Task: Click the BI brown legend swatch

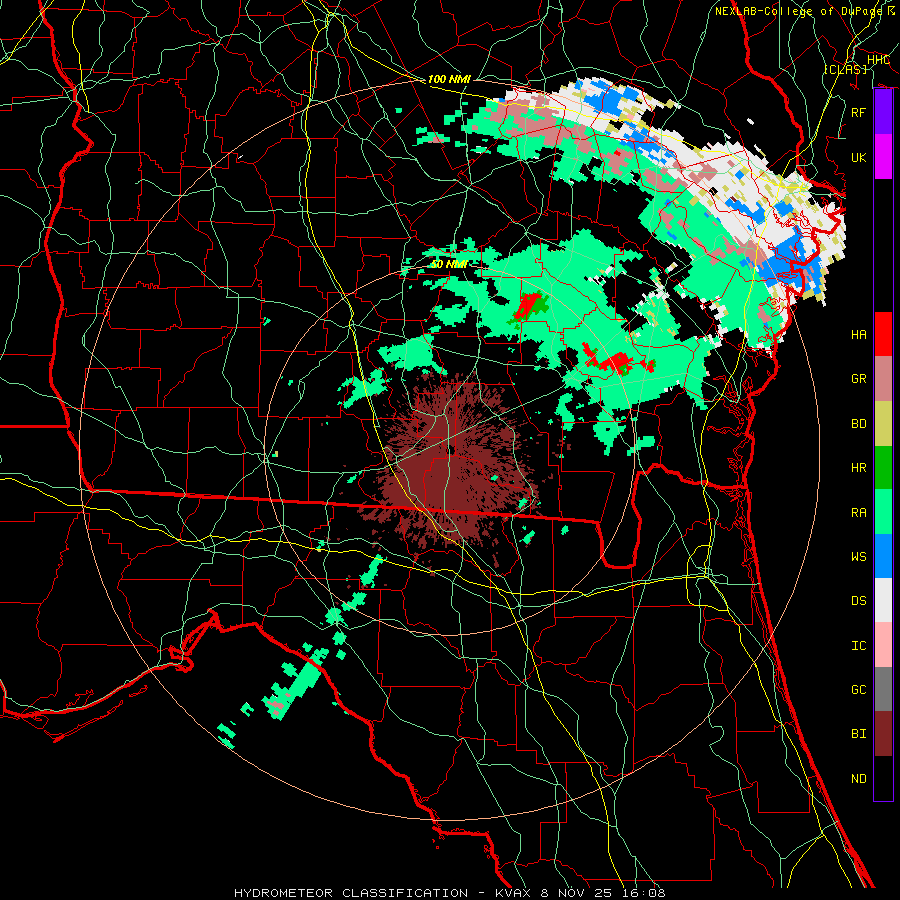Action: coord(883,734)
